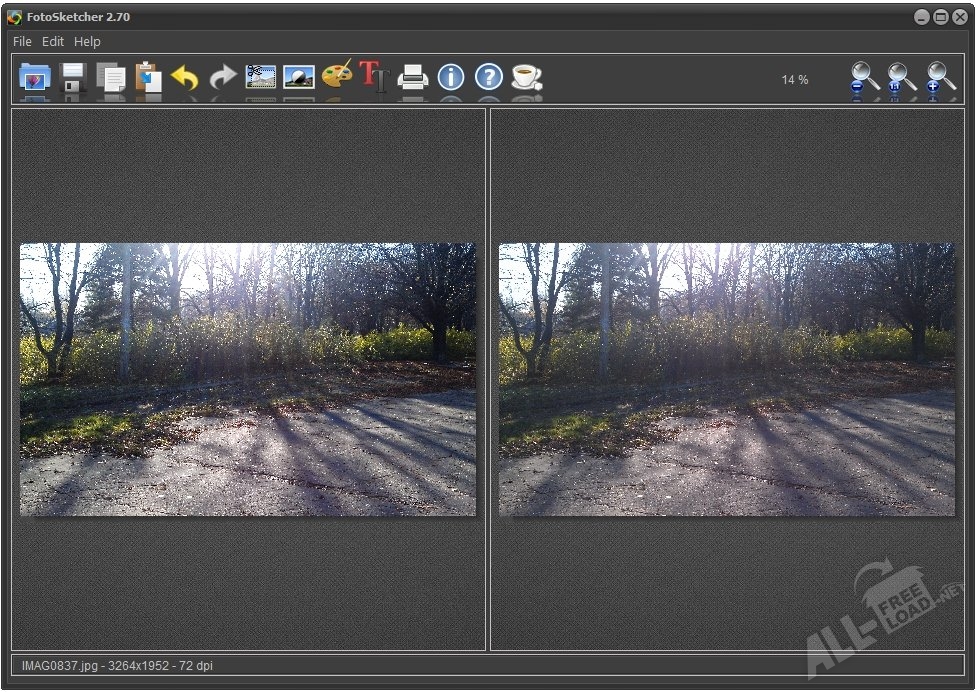The image size is (977, 692).
Task: Open drawing parameters via the paint palette
Action: [337, 77]
